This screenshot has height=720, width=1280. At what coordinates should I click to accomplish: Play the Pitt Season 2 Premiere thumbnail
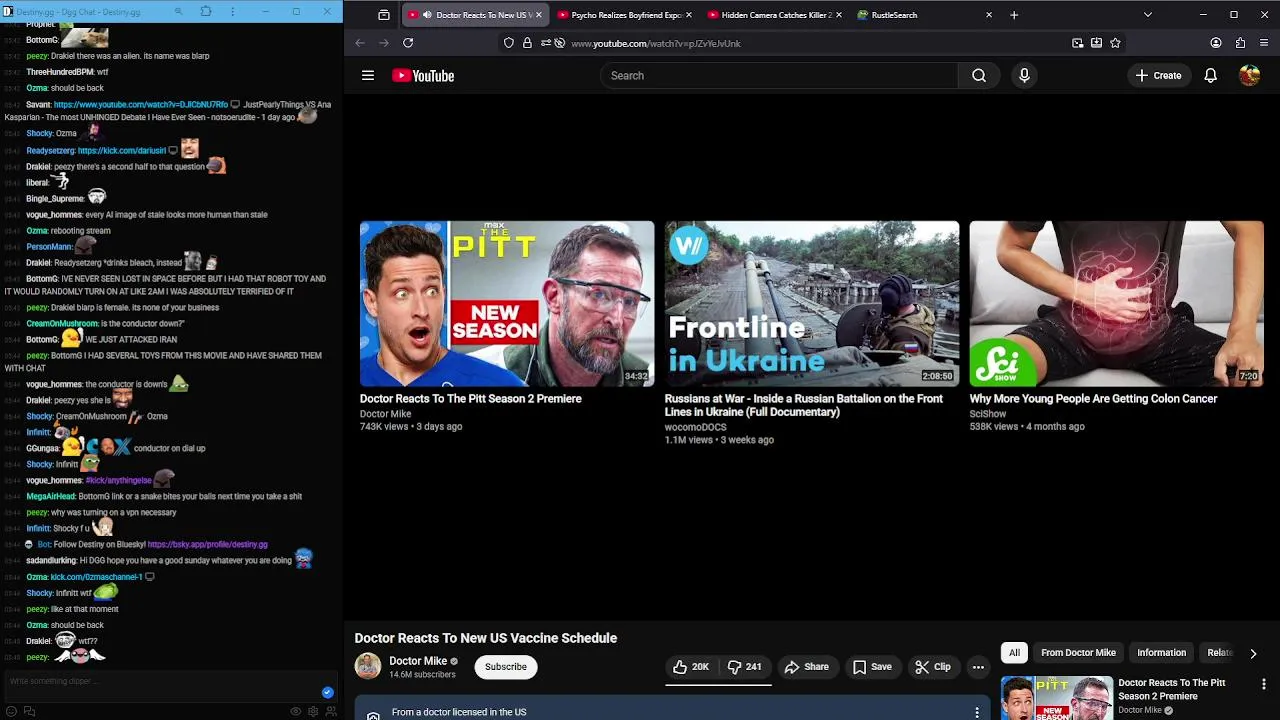pos(507,304)
